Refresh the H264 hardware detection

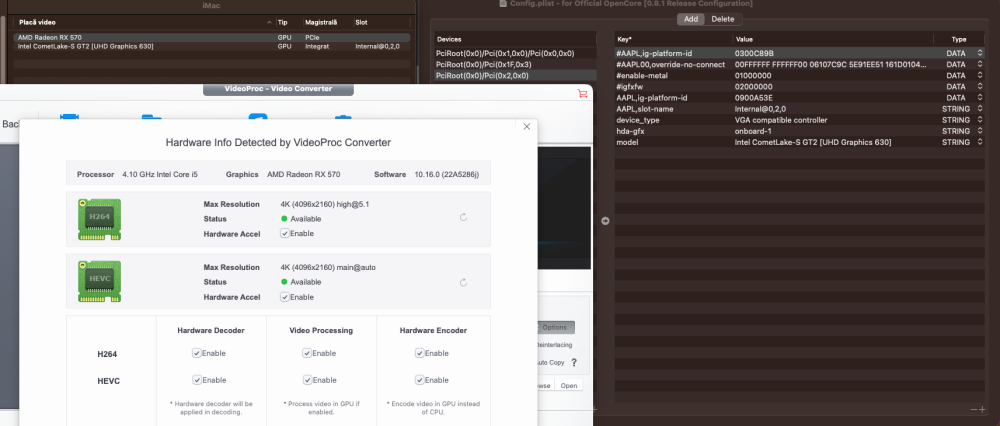click(464, 217)
